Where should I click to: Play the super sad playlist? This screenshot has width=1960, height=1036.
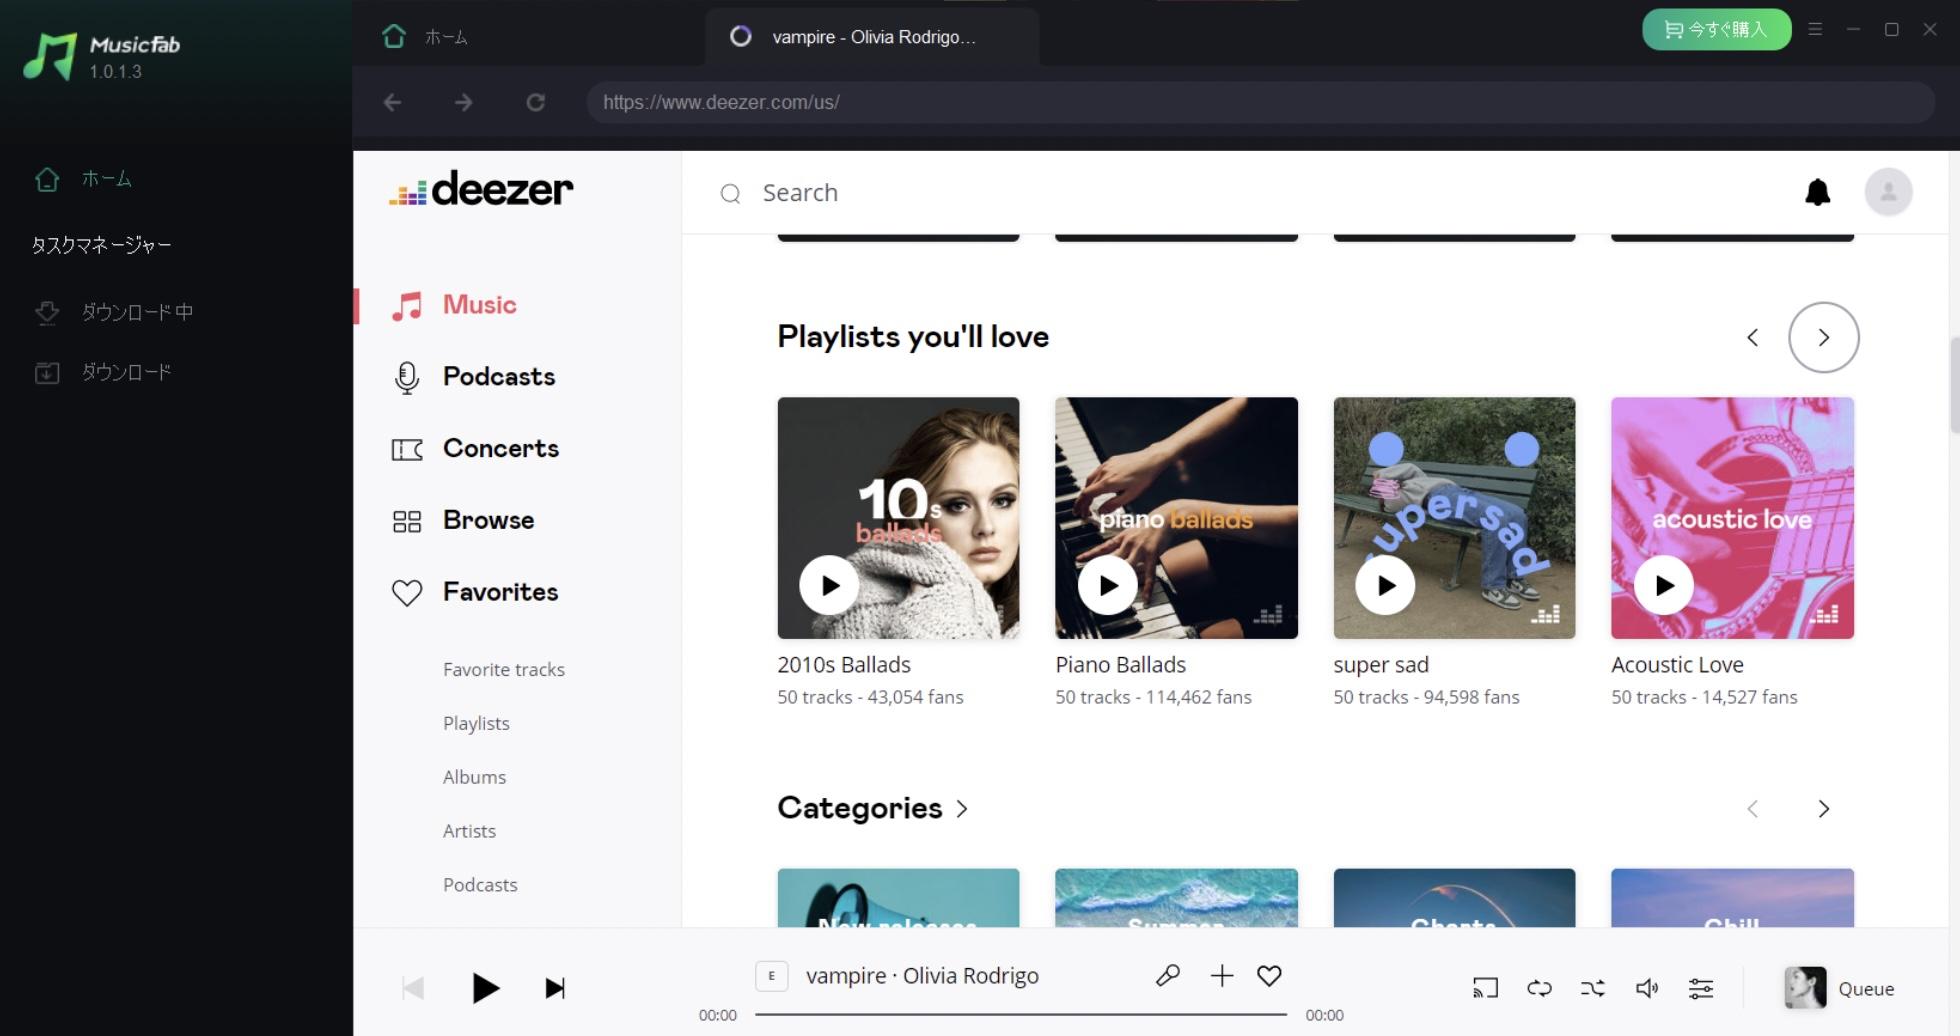[x=1385, y=586]
